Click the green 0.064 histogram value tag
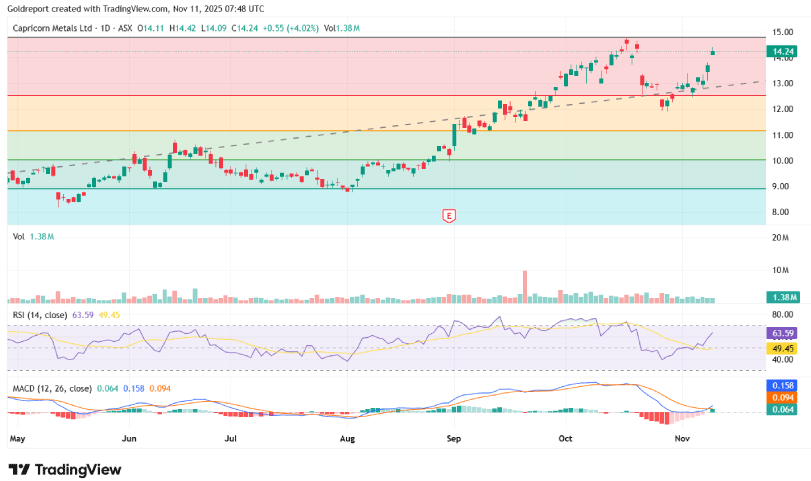 coord(783,409)
